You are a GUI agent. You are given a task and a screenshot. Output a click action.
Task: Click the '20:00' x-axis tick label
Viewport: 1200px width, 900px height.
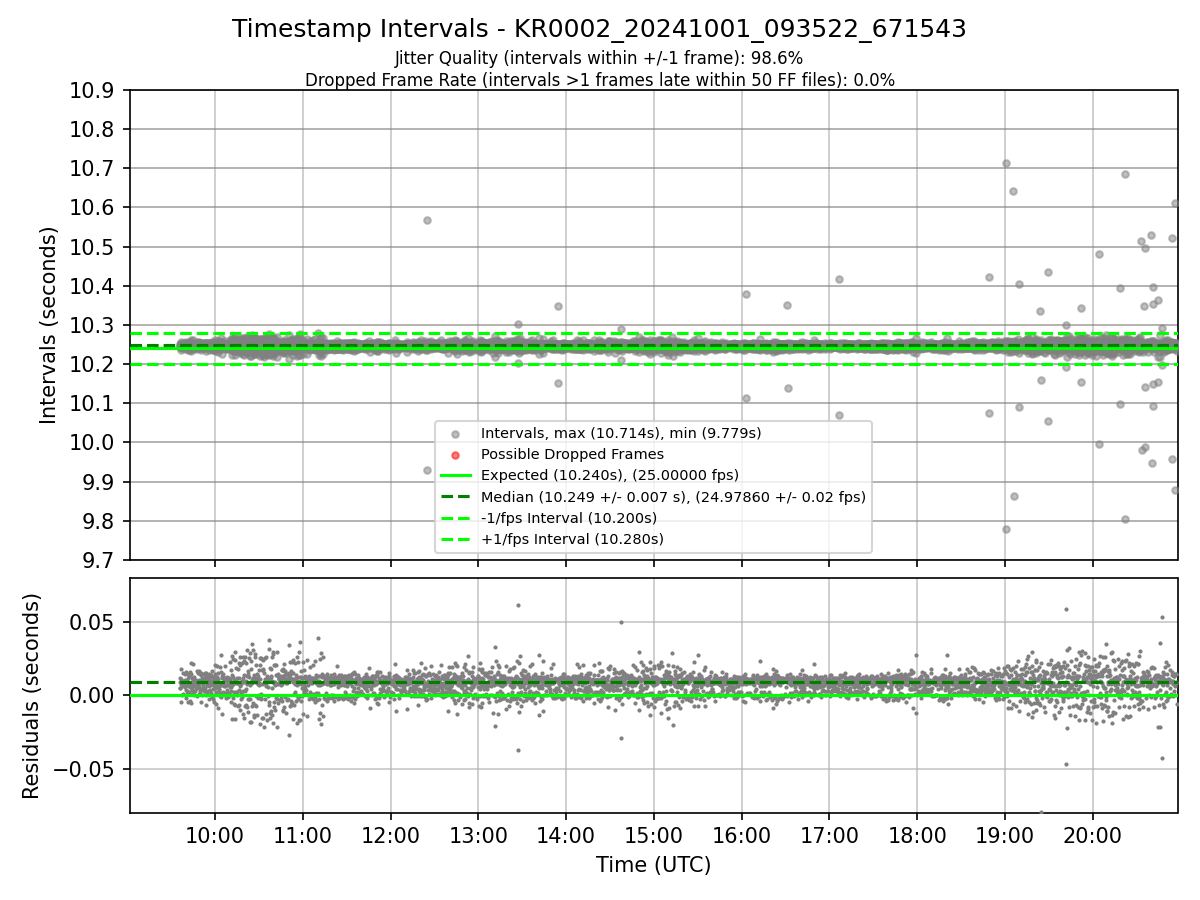pyautogui.click(x=1093, y=836)
